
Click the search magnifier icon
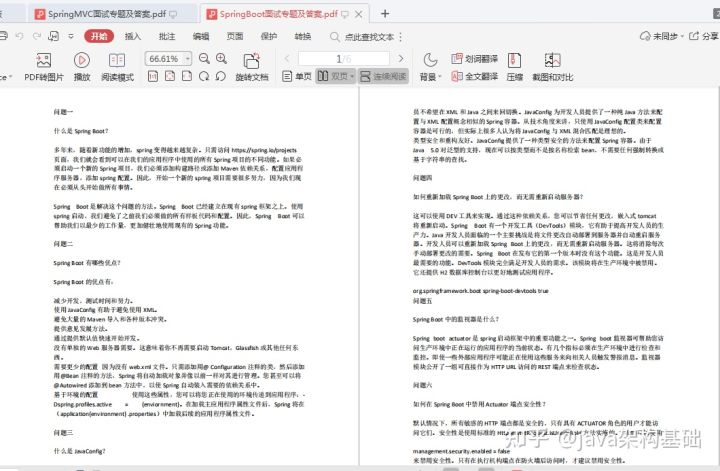coord(335,37)
